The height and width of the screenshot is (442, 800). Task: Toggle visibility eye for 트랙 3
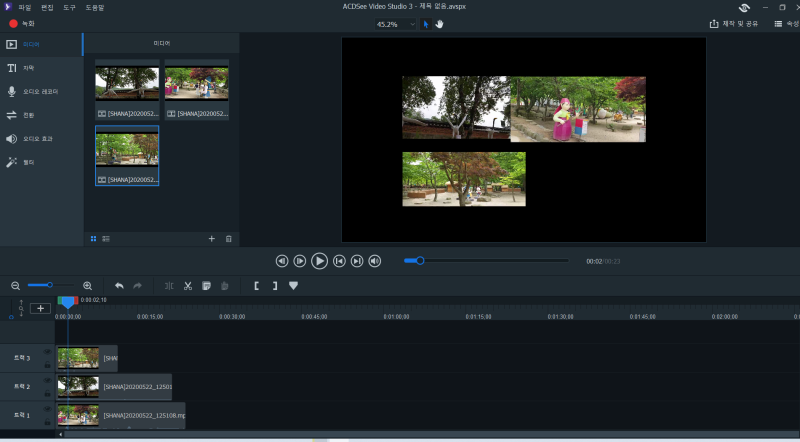(x=47, y=352)
